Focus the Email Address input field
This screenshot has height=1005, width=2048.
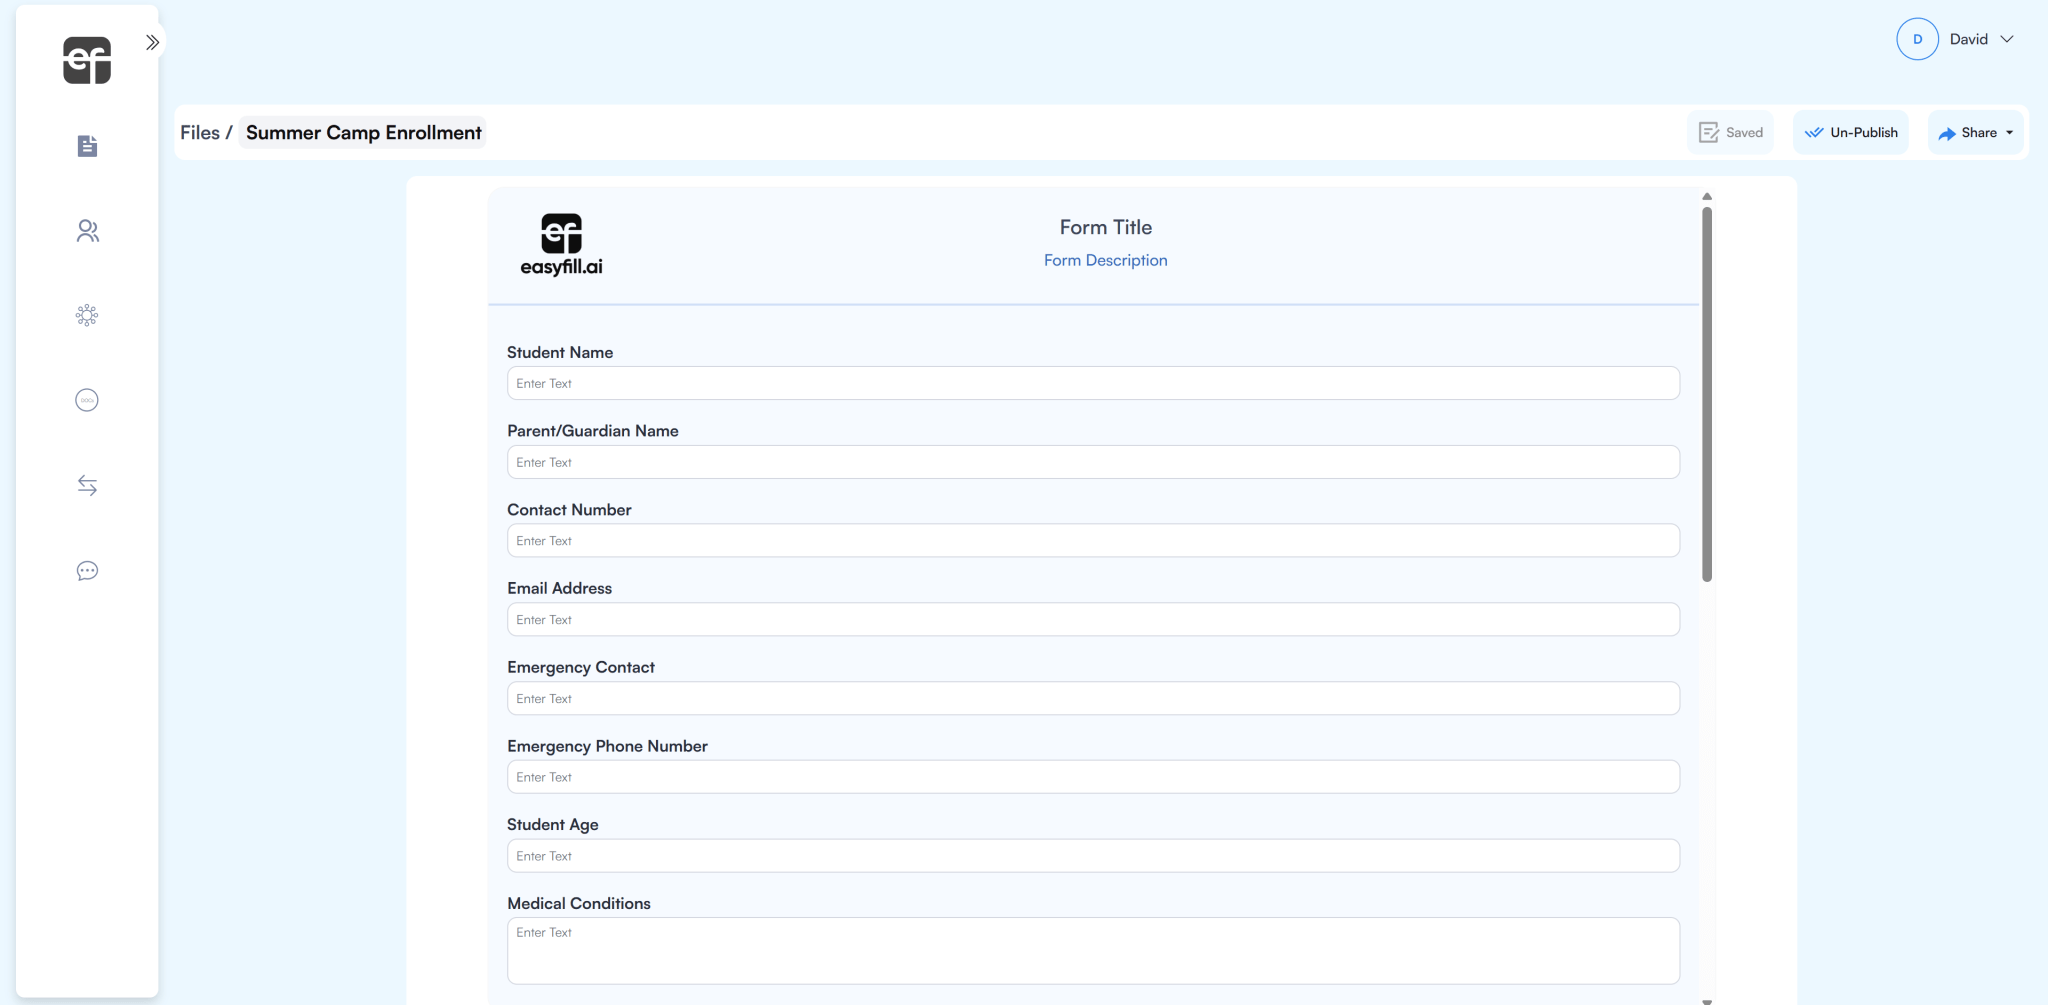tap(1093, 619)
